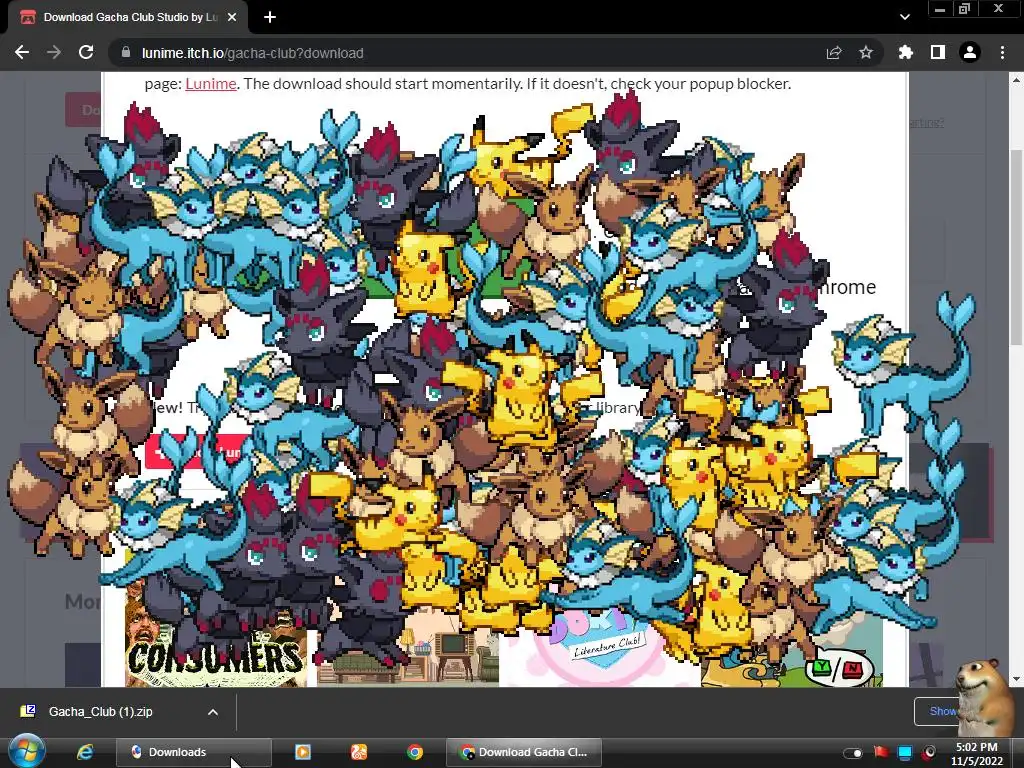The width and height of the screenshot is (1024, 768).
Task: Click the browser forward arrow
Action: (x=54, y=53)
